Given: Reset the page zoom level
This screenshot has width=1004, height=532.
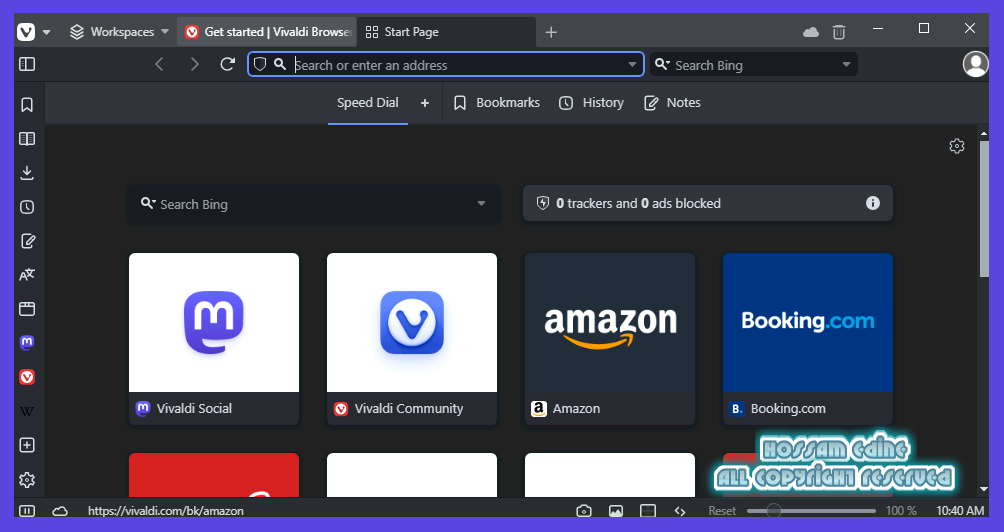Looking at the screenshot, I should (722, 511).
